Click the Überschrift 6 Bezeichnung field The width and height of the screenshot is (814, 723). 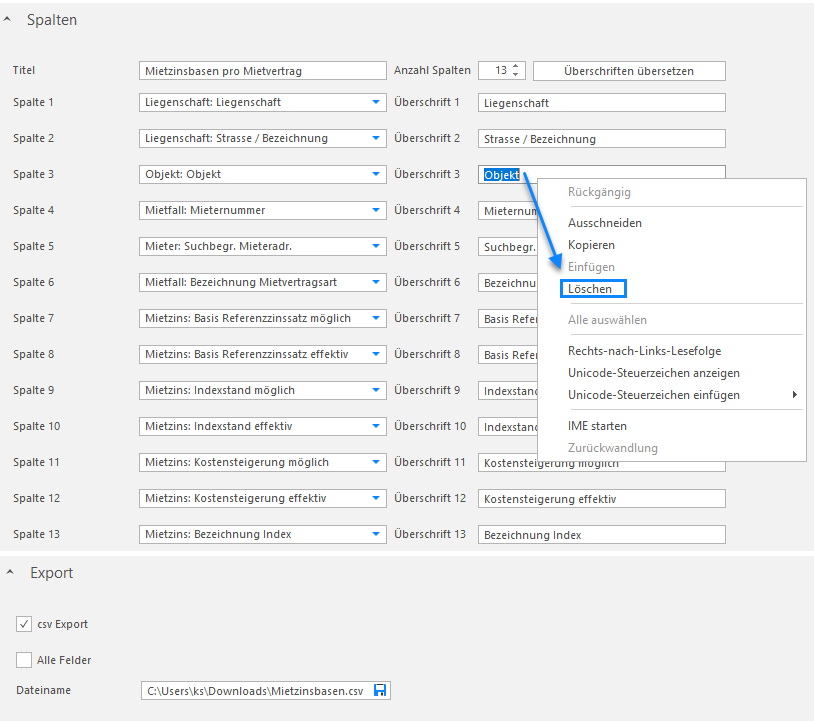coord(508,282)
